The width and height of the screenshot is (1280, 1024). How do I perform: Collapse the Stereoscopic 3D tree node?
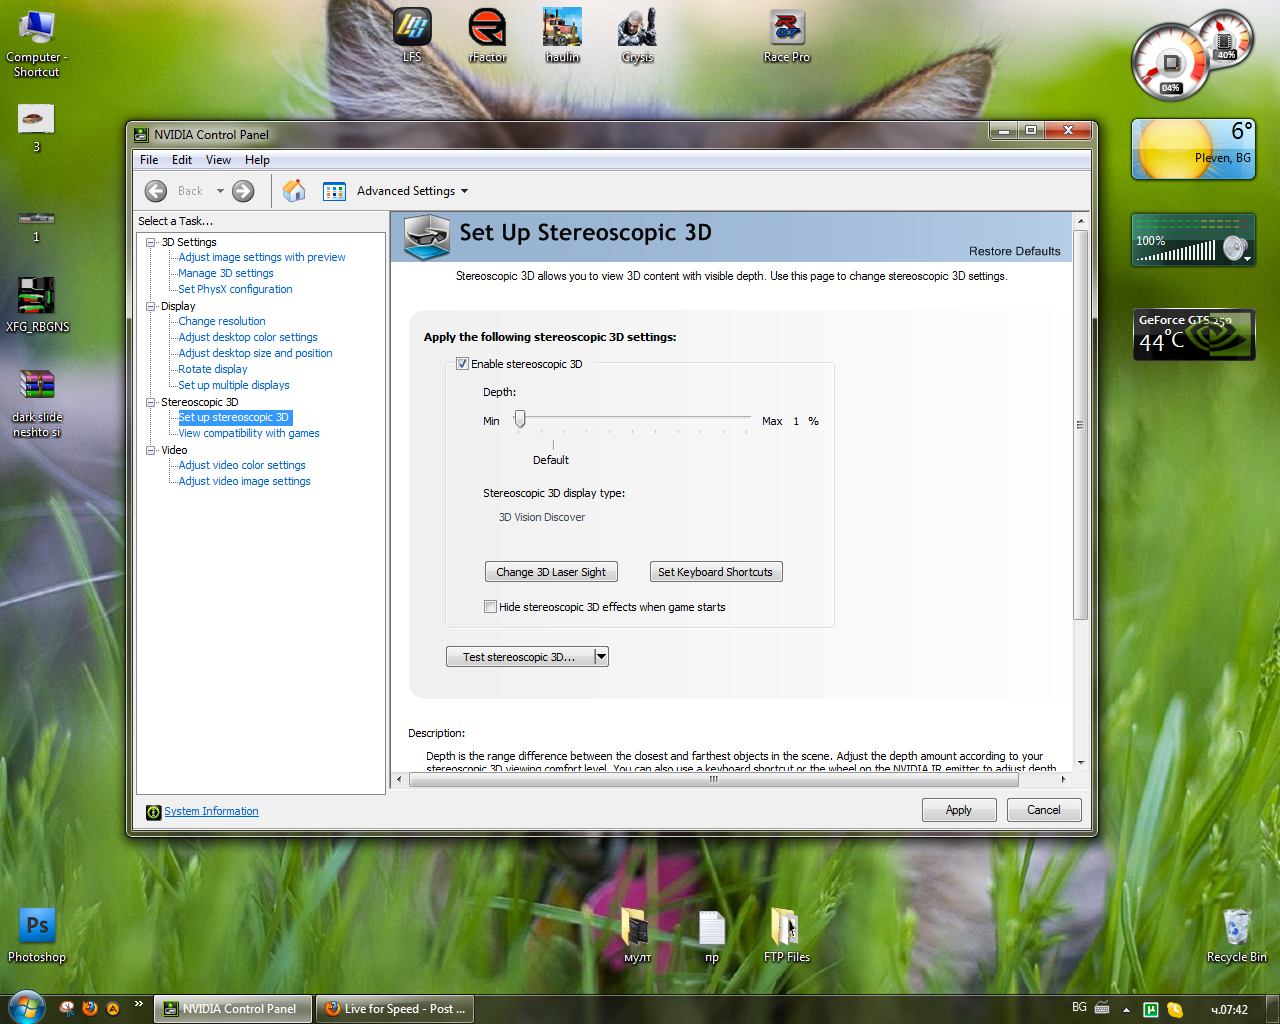click(151, 402)
